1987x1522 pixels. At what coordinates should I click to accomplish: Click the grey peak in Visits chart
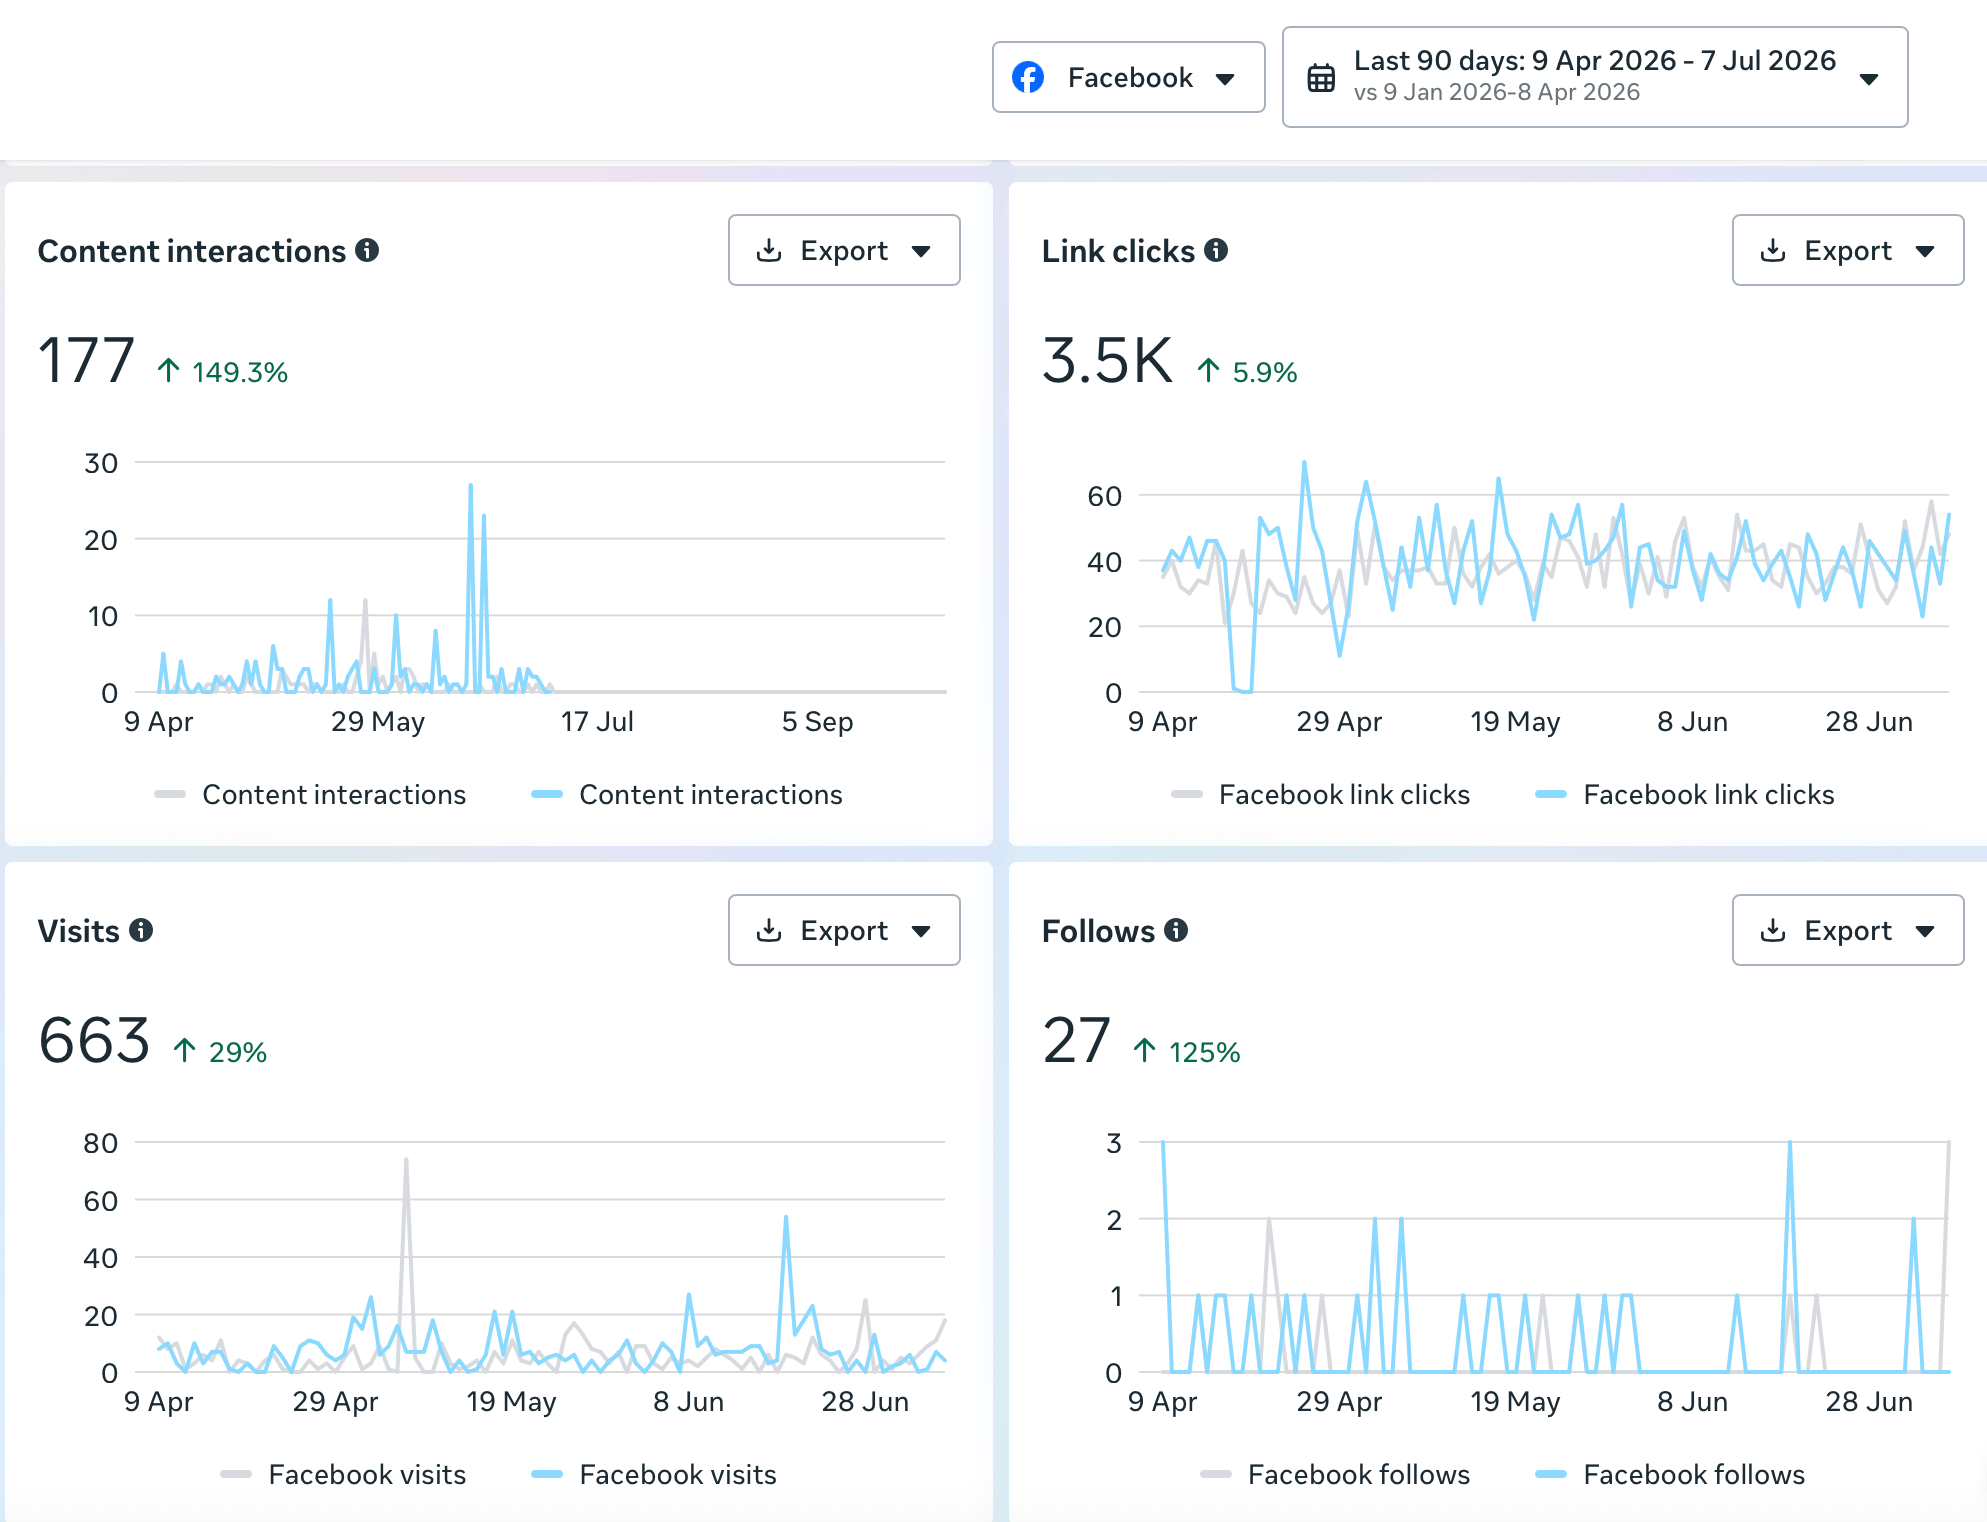coord(406,1161)
